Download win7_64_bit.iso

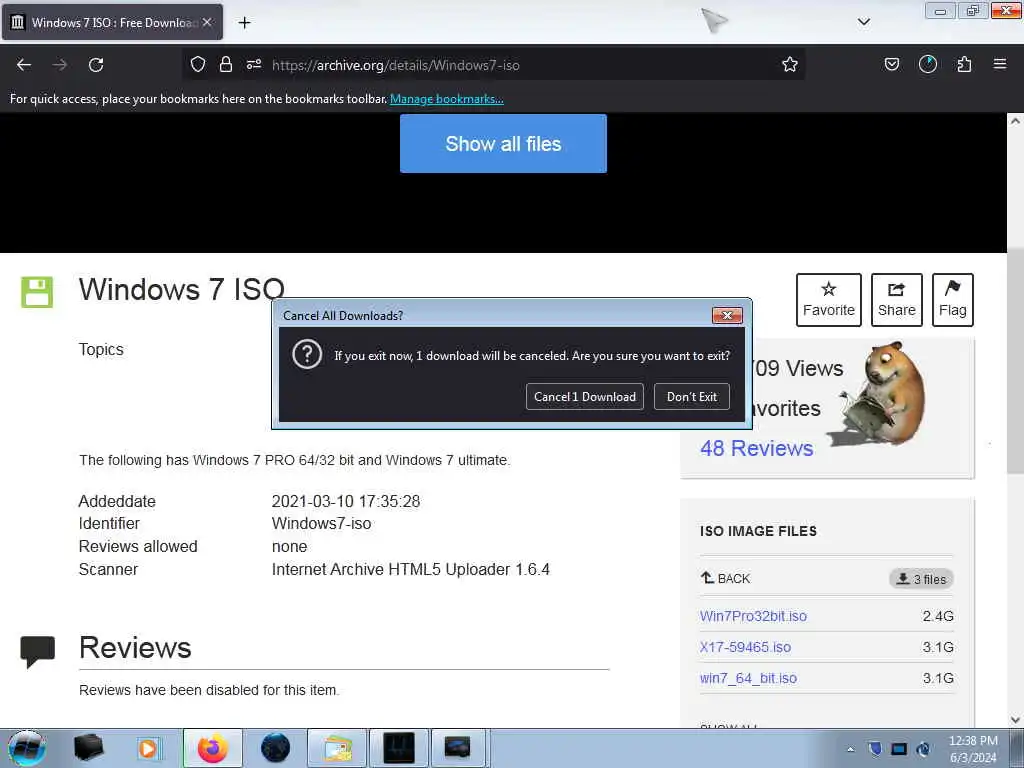tap(748, 678)
